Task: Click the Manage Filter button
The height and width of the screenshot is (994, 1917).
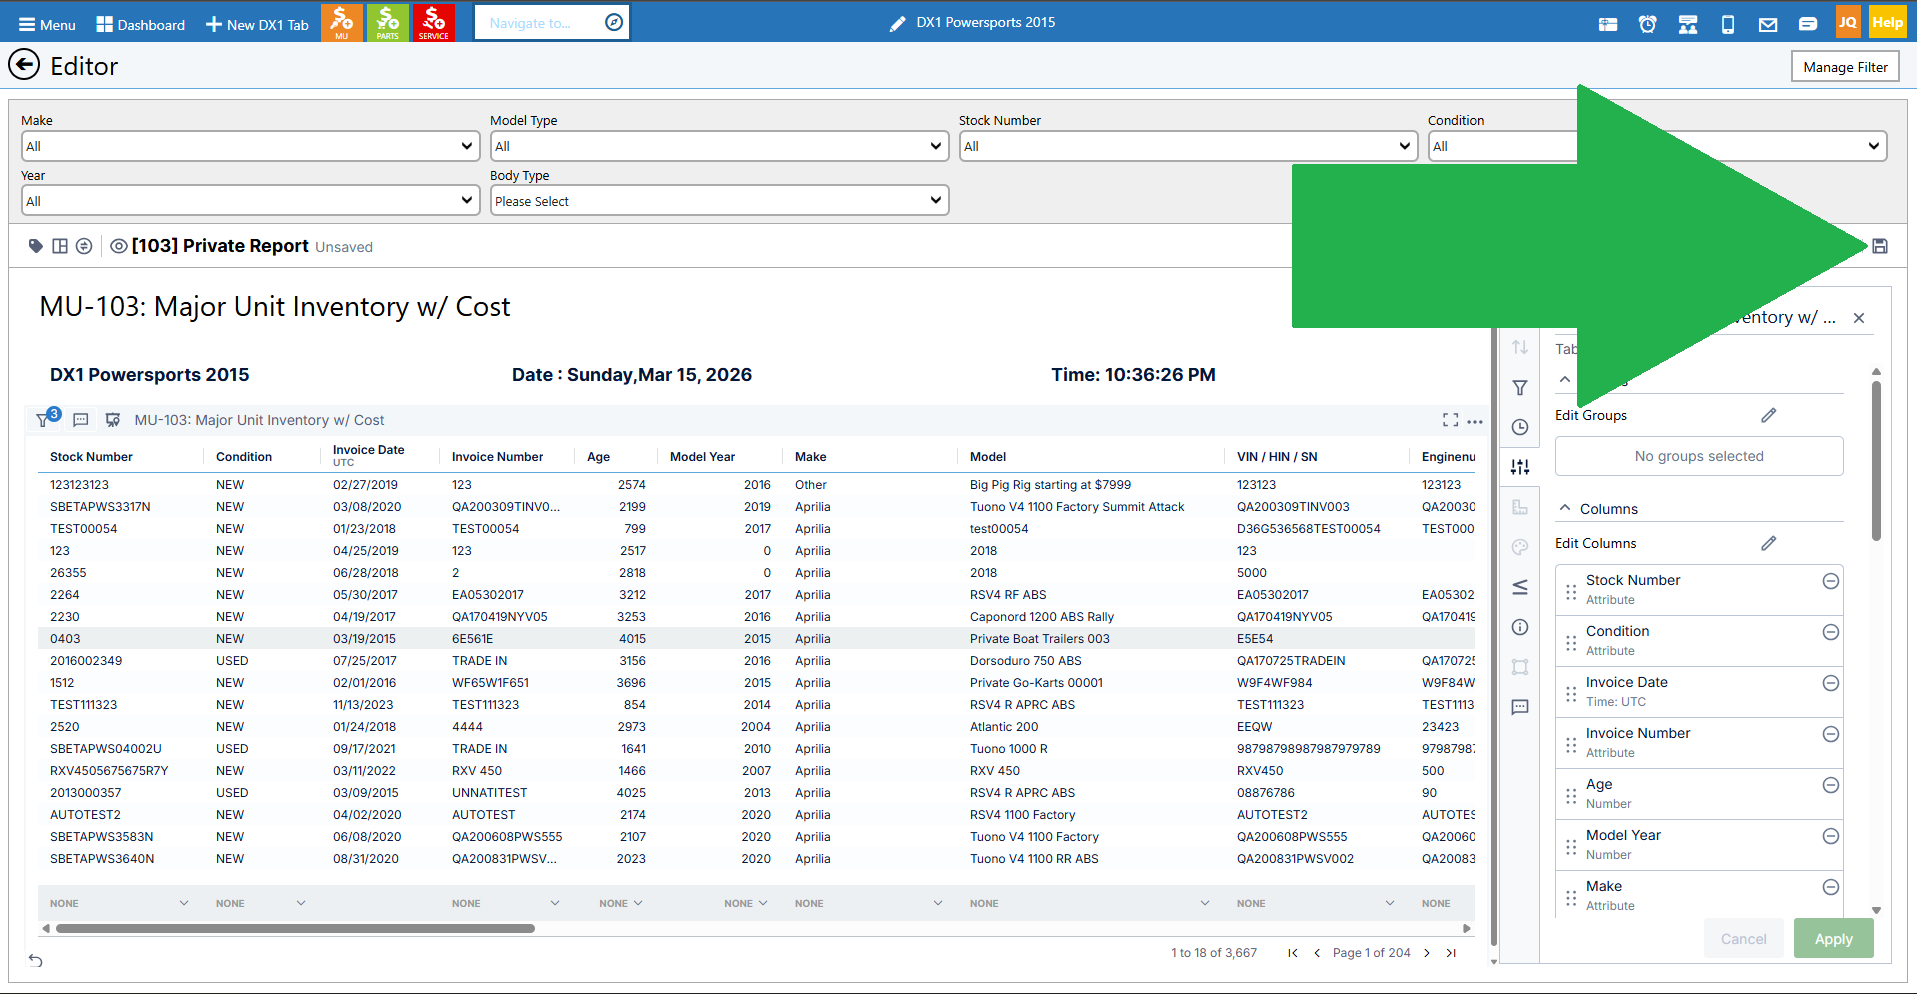Action: click(1845, 67)
